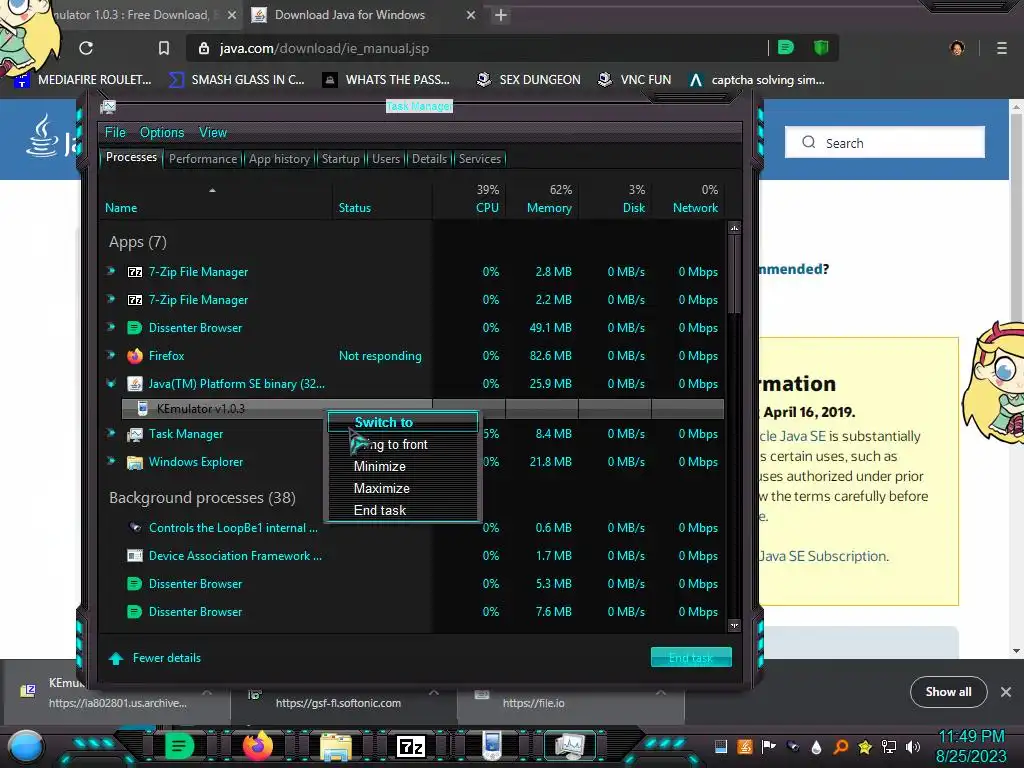
Task: Switch to the Users tab
Action: pyautogui.click(x=386, y=159)
